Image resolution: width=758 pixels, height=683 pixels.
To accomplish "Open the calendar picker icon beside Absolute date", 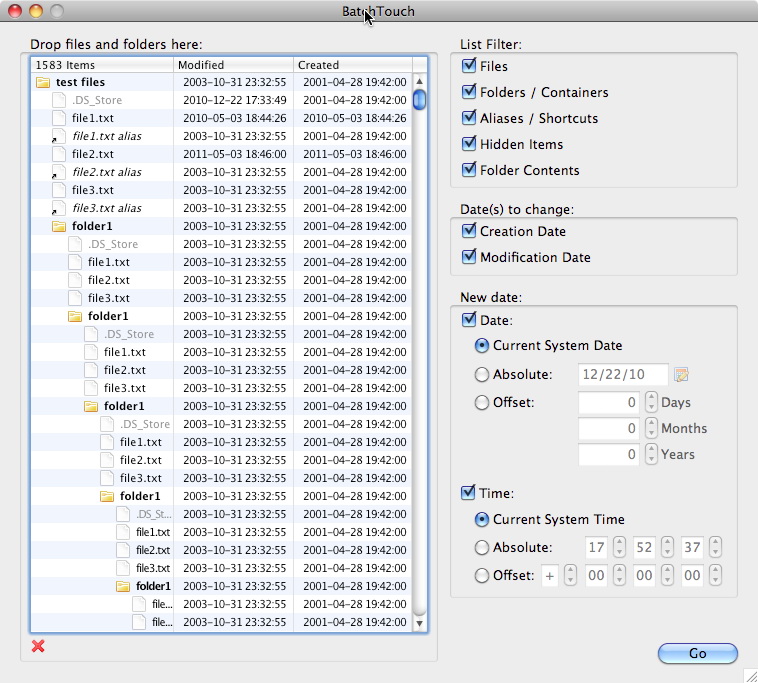I will coord(682,374).
